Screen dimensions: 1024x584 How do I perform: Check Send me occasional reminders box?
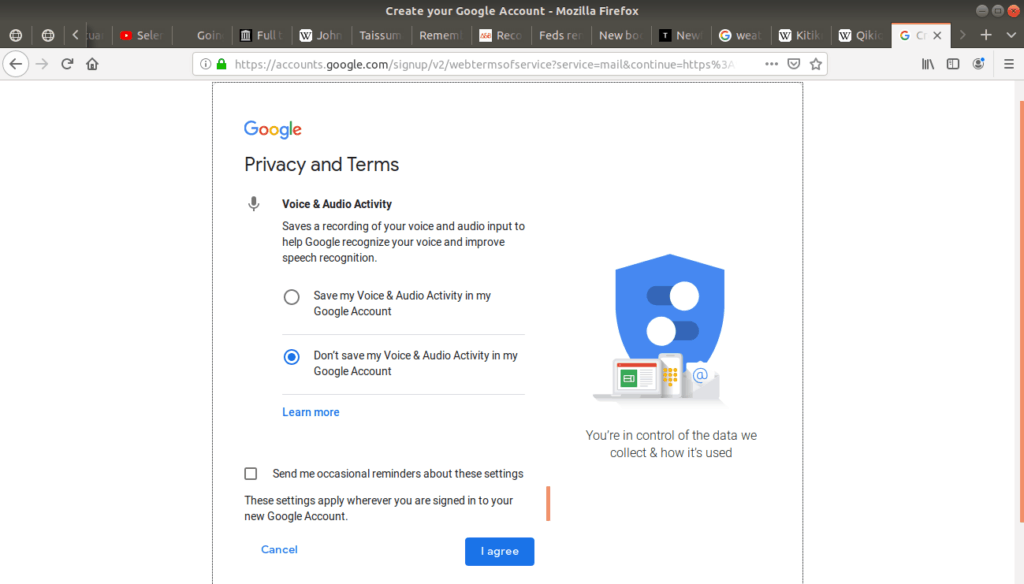(251, 474)
